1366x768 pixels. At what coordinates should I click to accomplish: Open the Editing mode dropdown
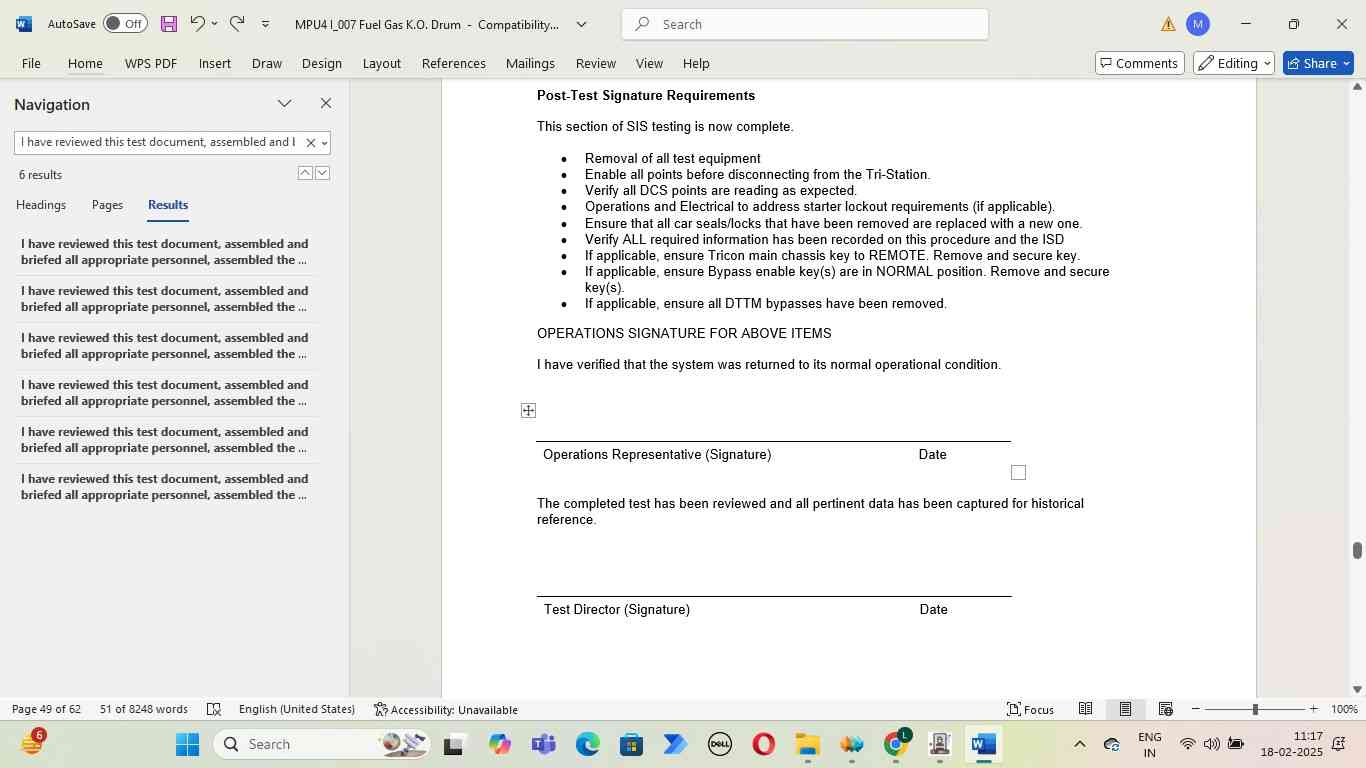[1234, 63]
